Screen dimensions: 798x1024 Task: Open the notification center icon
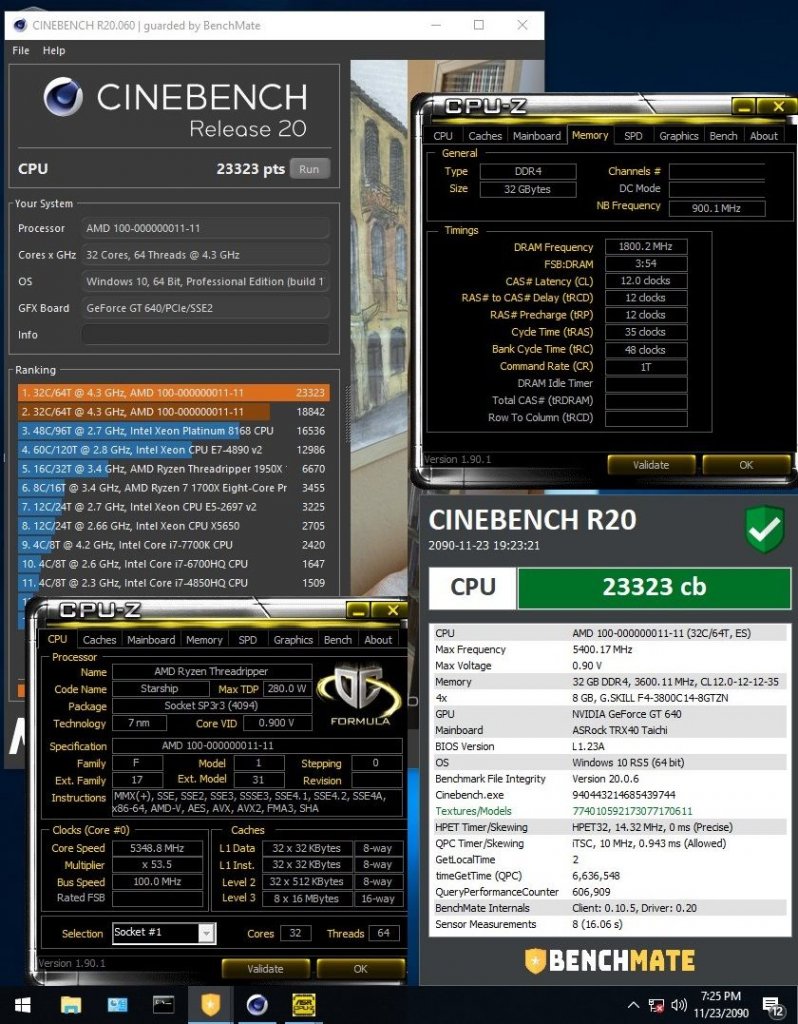click(773, 1006)
